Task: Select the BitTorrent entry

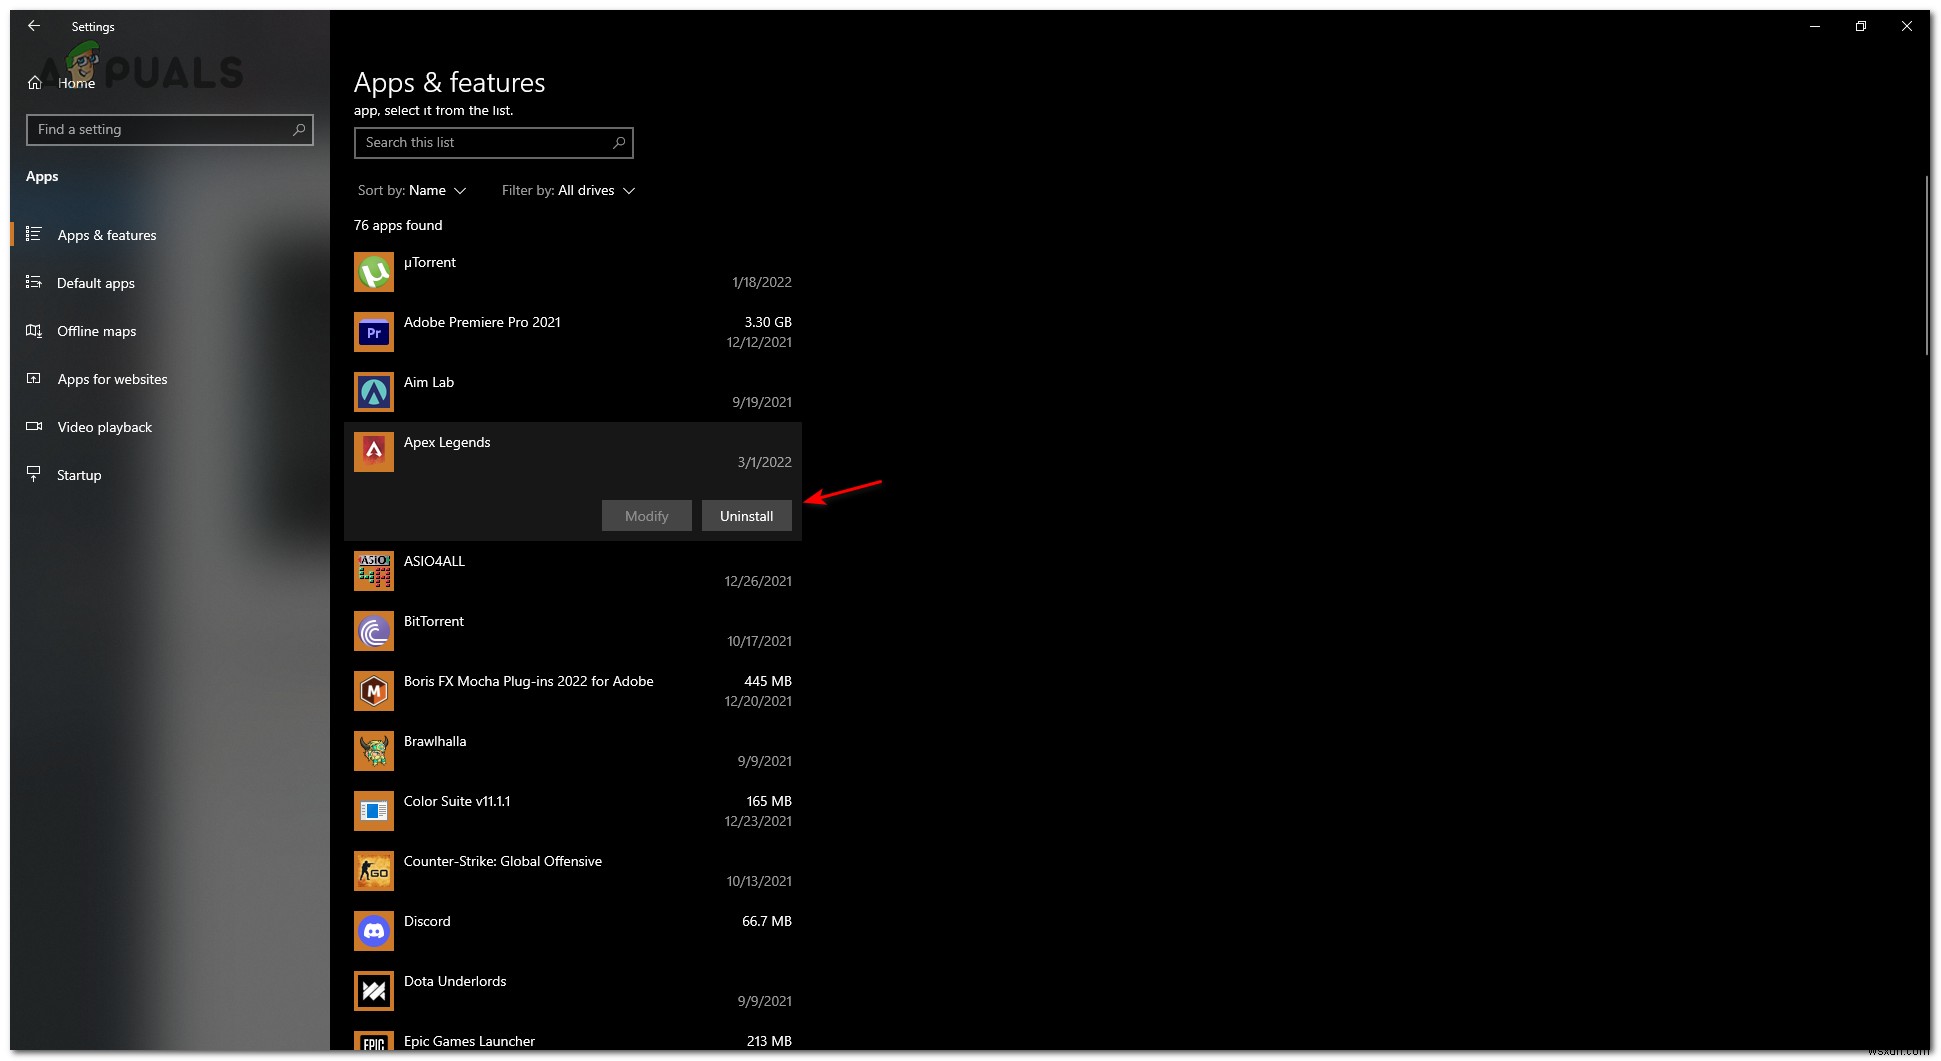Action: (573, 631)
